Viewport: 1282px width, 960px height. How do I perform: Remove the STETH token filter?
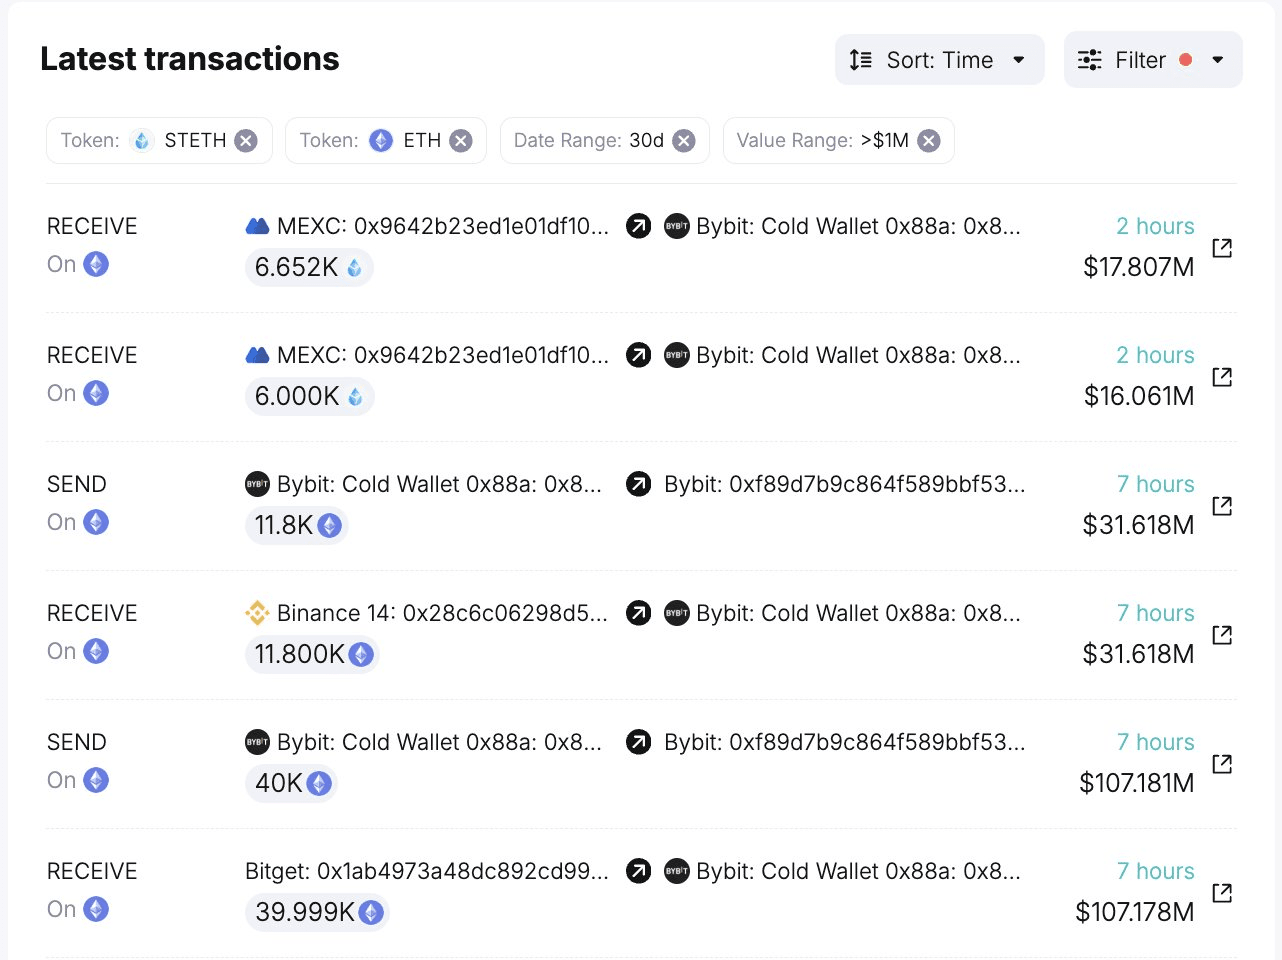tap(245, 141)
